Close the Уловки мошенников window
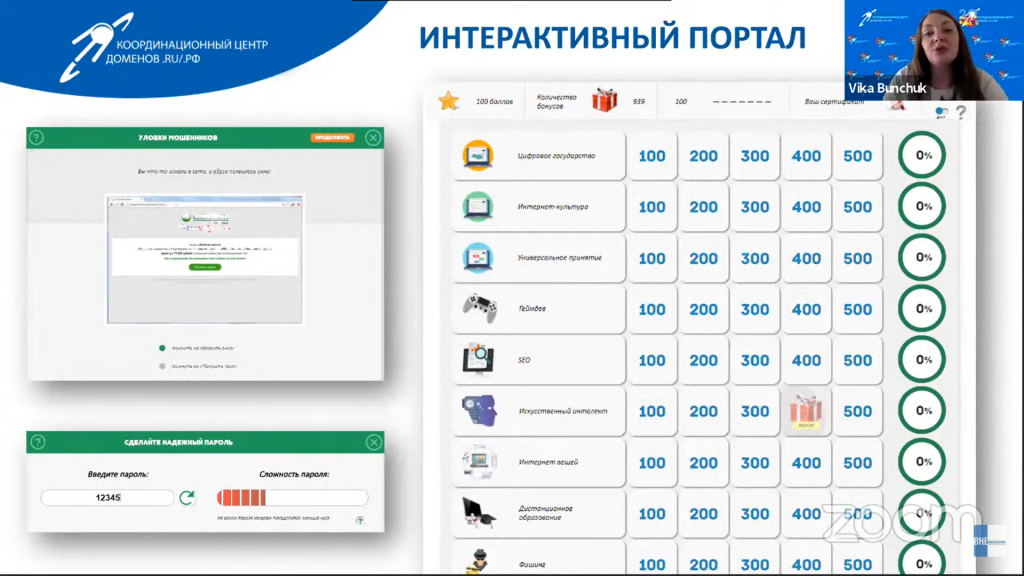Screen dimensions: 1024x576 tap(373, 138)
